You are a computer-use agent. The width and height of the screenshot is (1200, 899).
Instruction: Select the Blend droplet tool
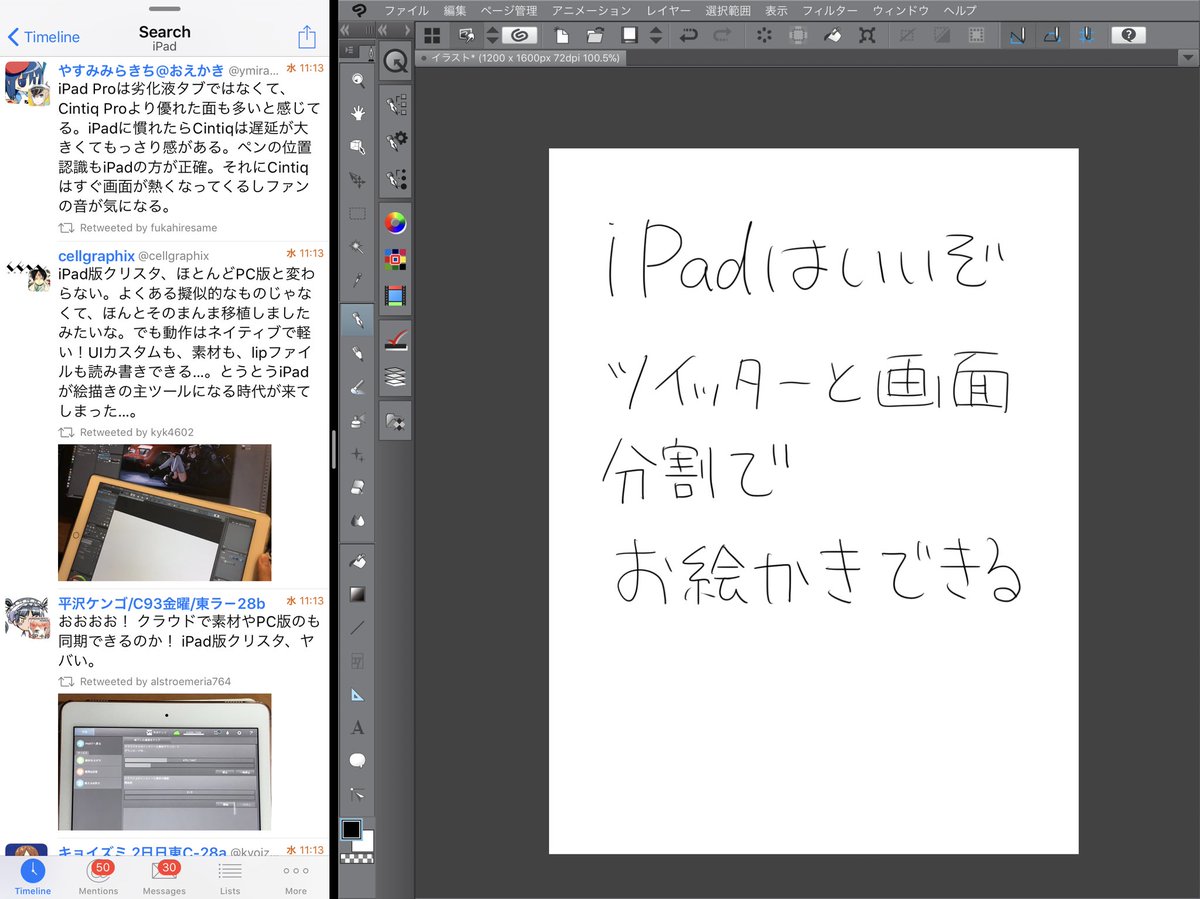pos(358,521)
